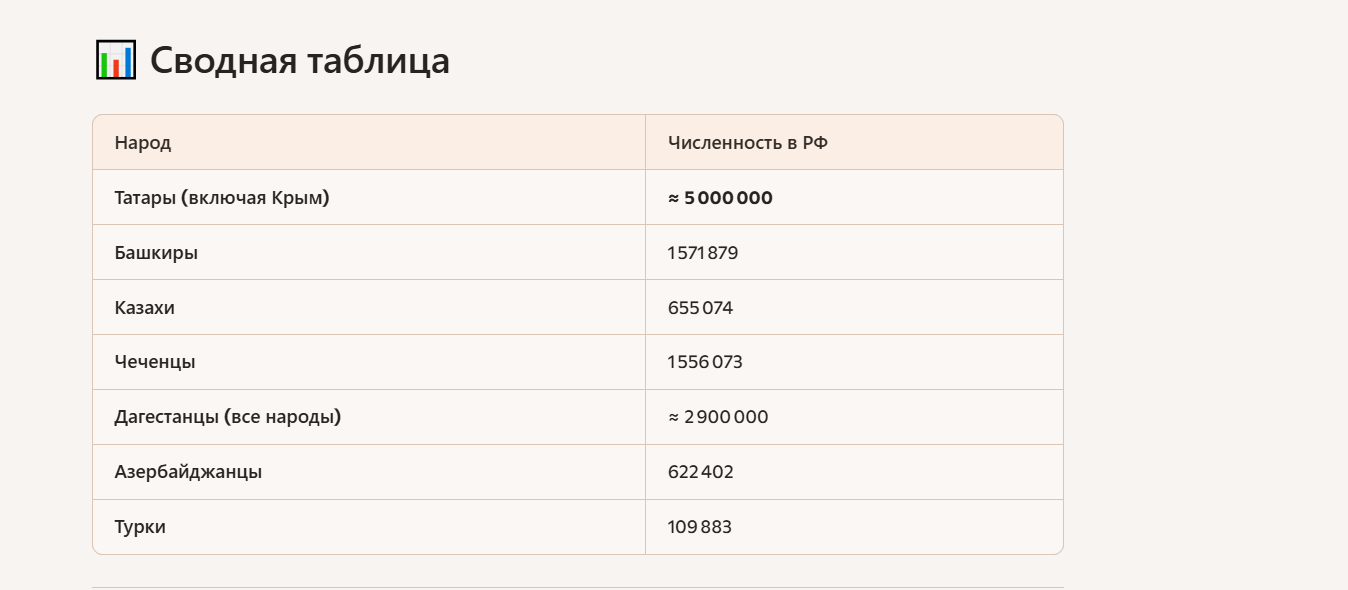
Task: Click the ≈ symbol in the Татары row
Action: [674, 198]
